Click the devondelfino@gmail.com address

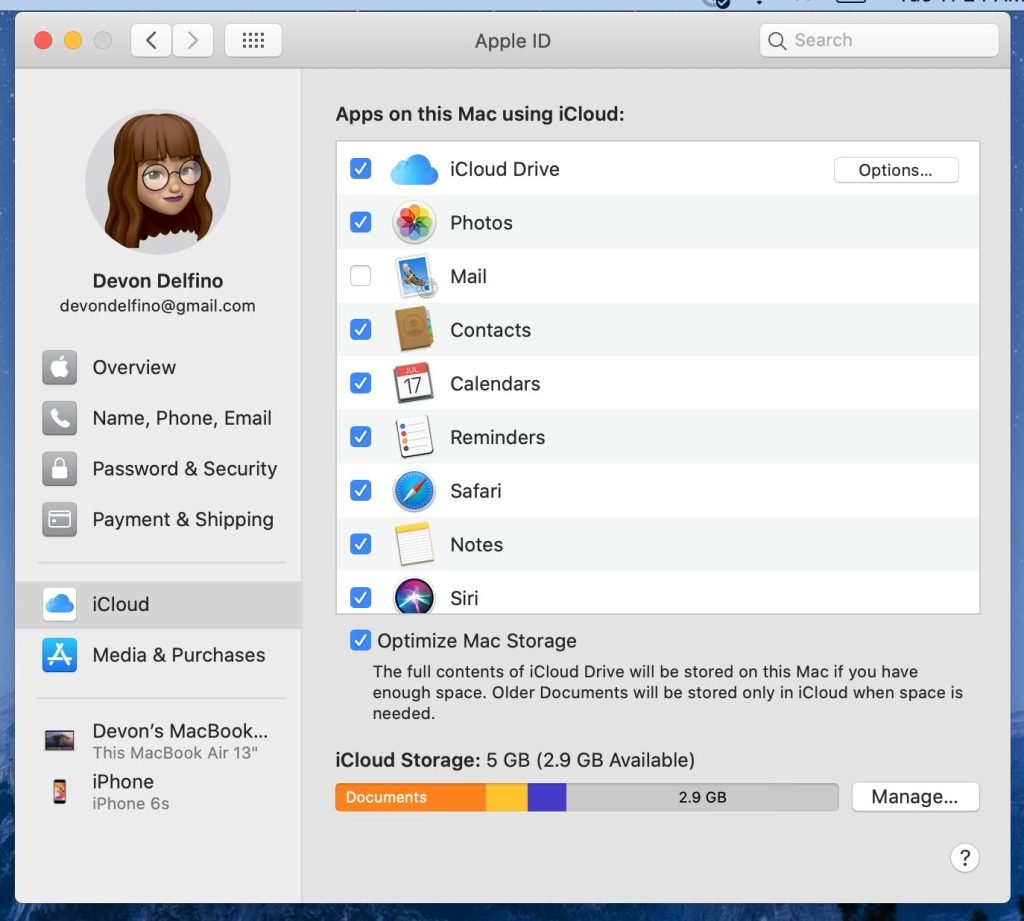click(x=157, y=306)
